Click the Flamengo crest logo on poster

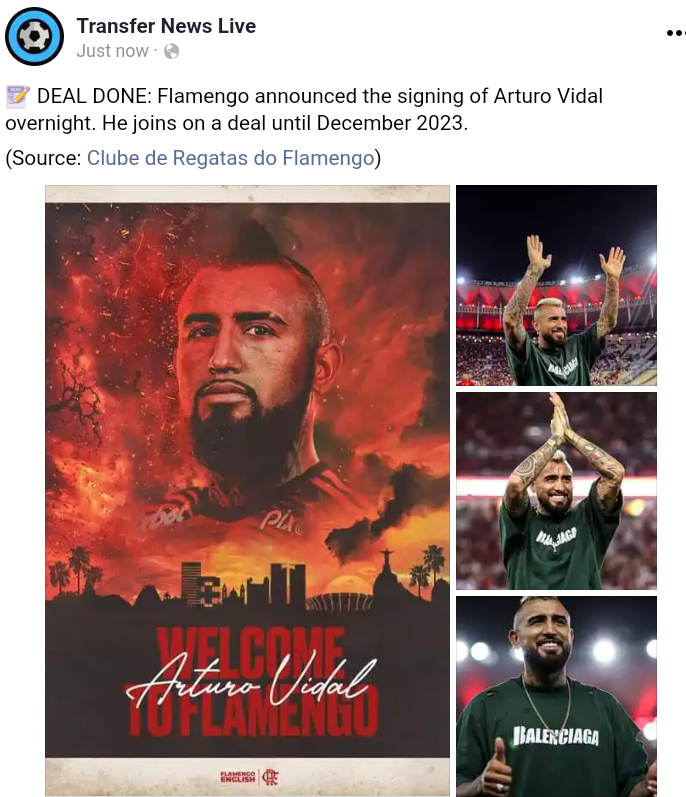[x=270, y=777]
